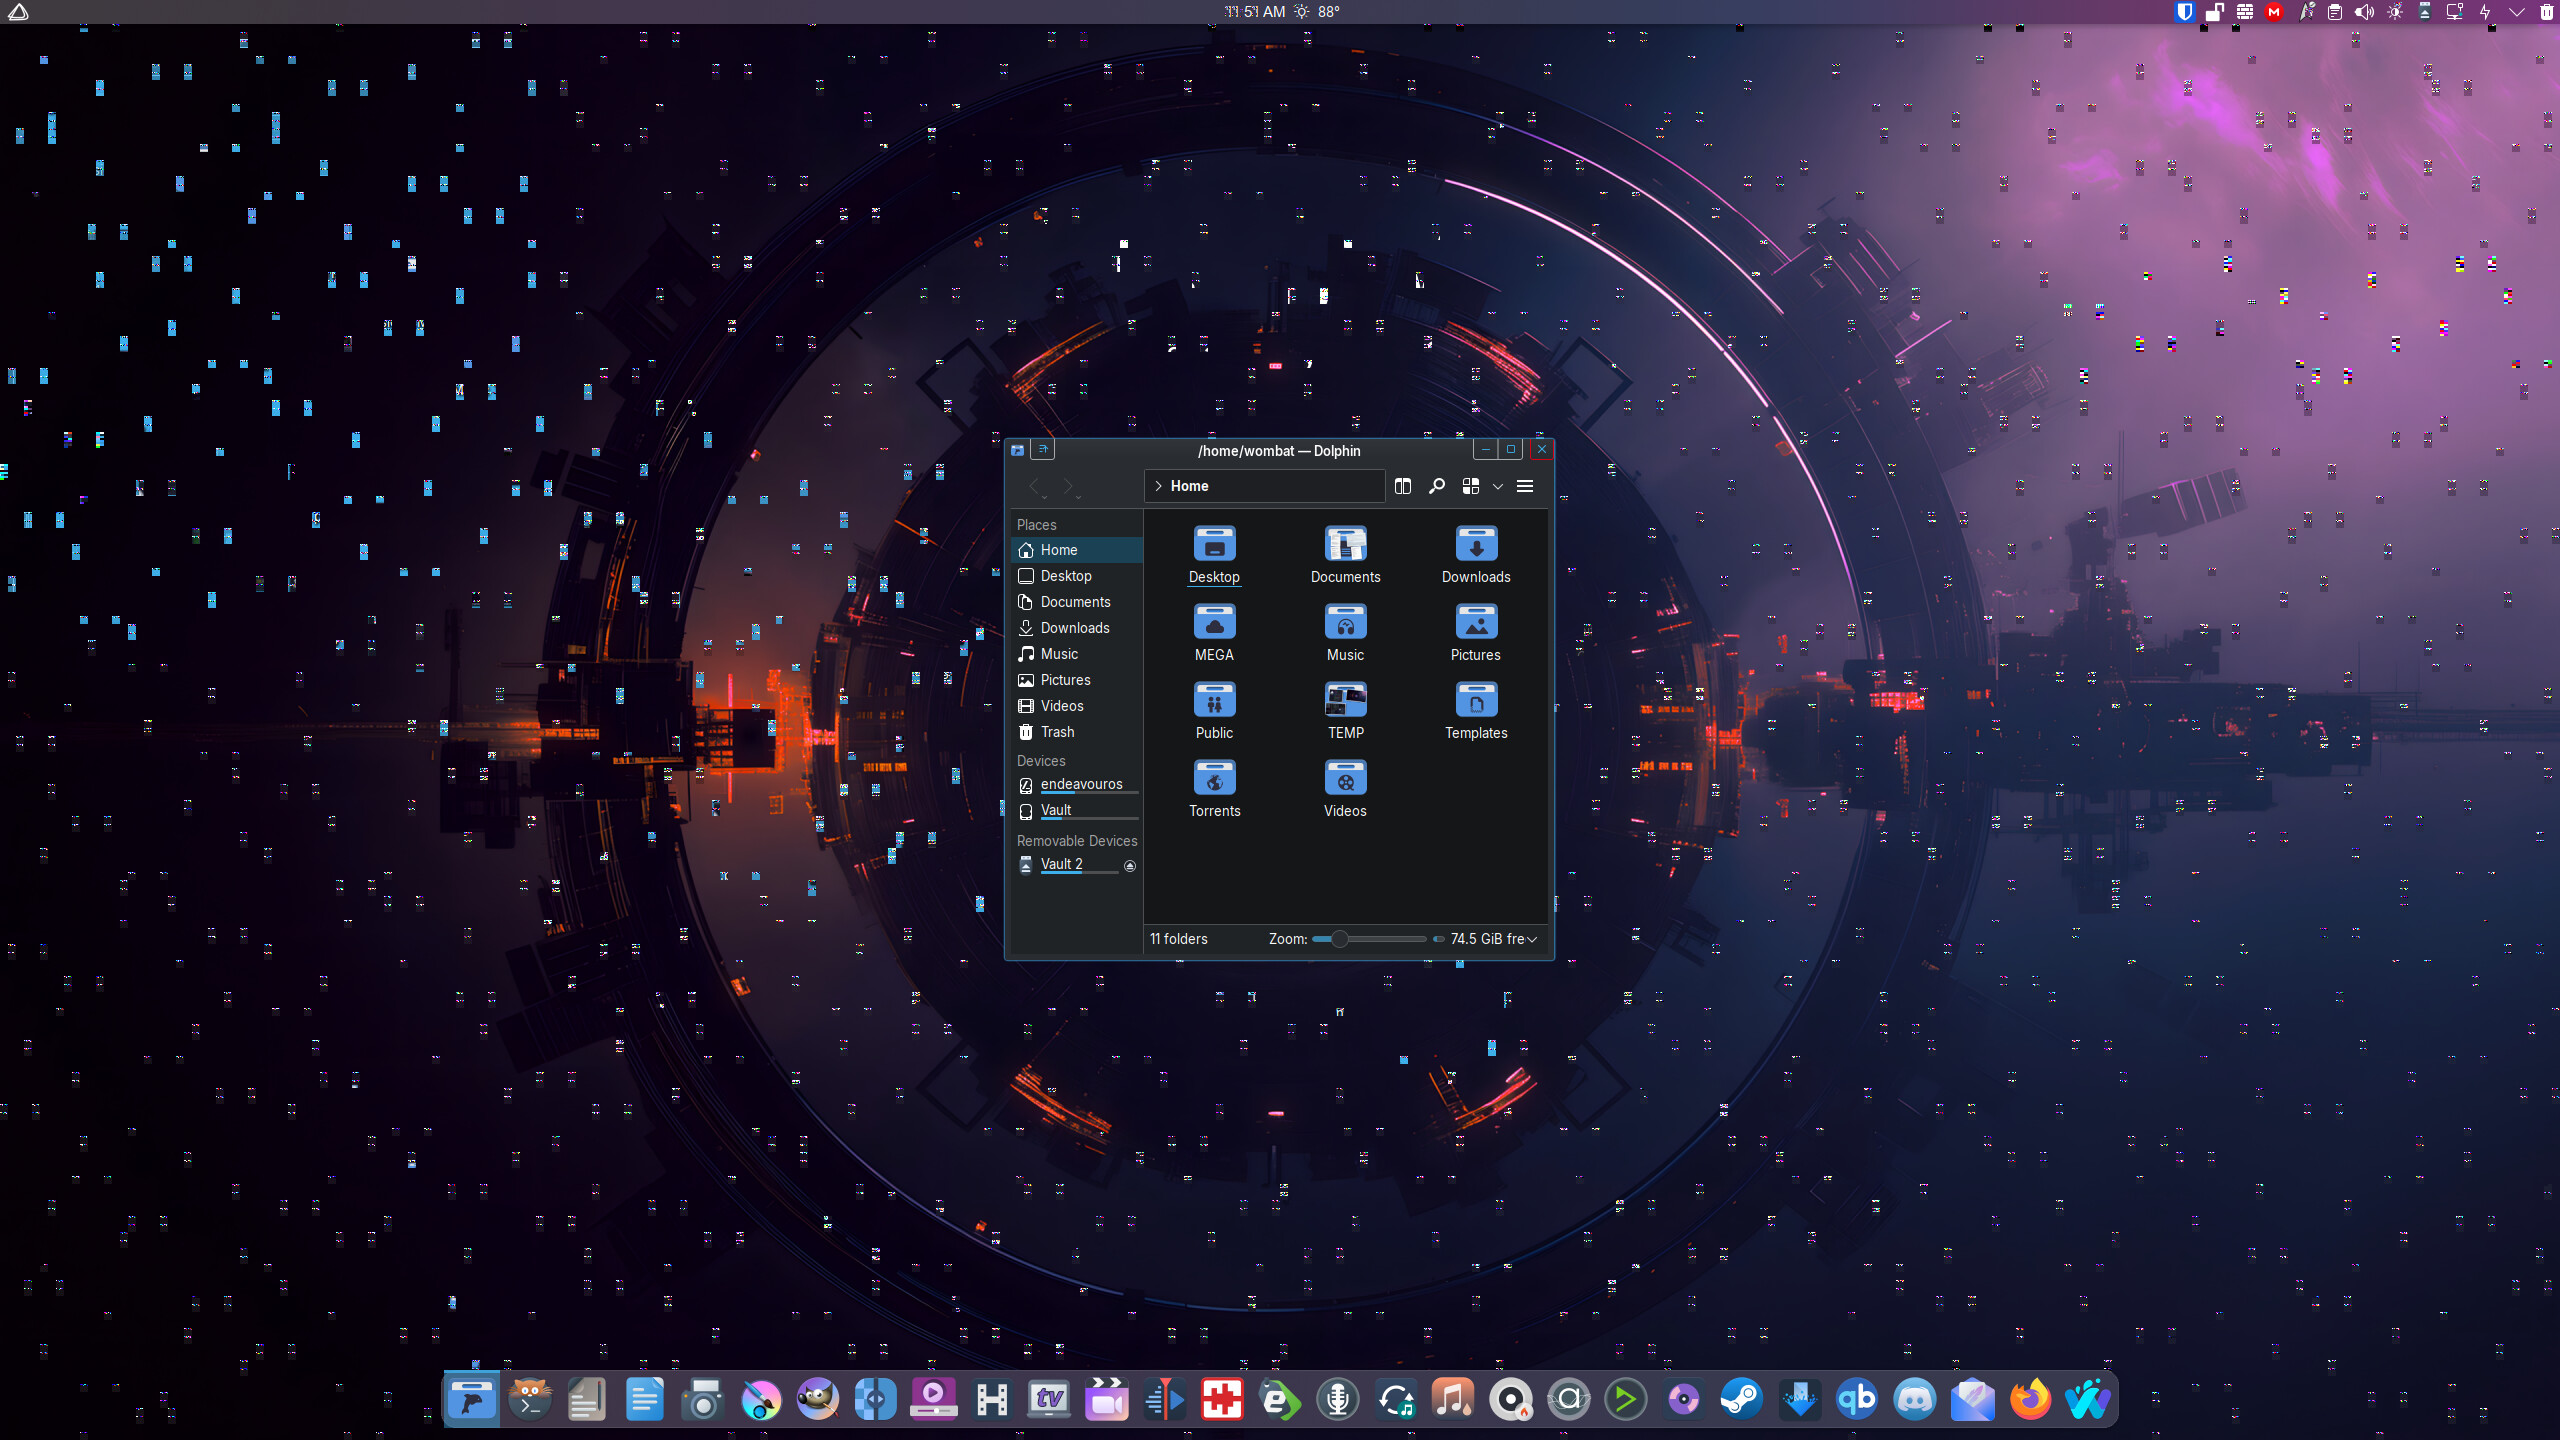
Task: Open the view mode dropdown arrow
Action: pos(1497,487)
